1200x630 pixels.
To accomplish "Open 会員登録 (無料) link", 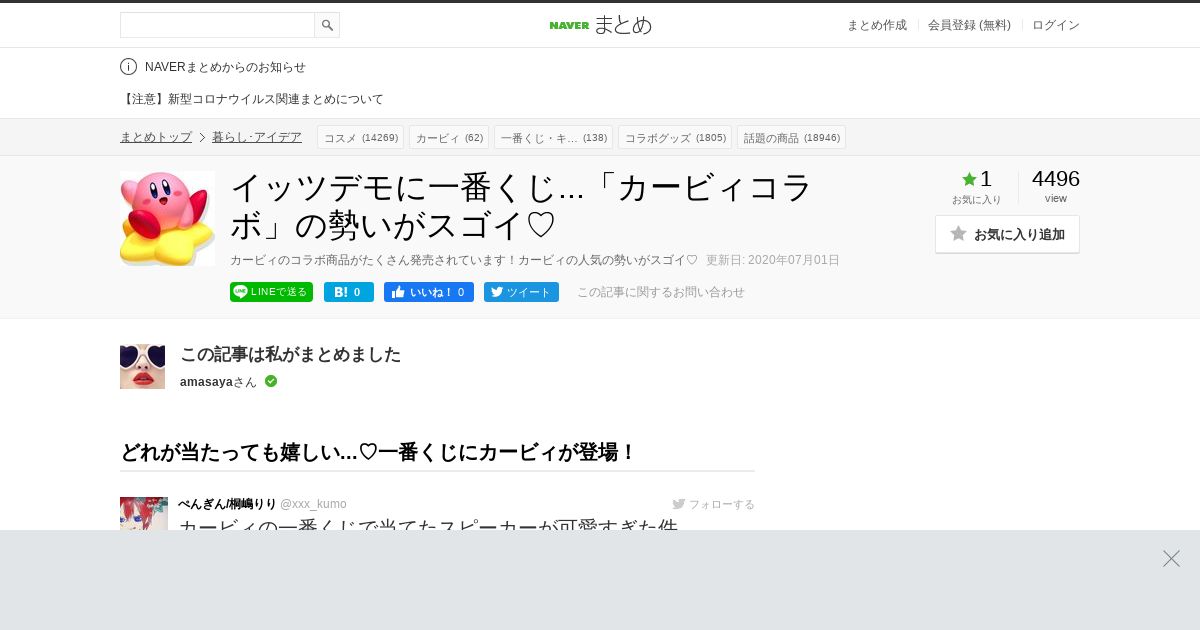I will click(x=969, y=25).
